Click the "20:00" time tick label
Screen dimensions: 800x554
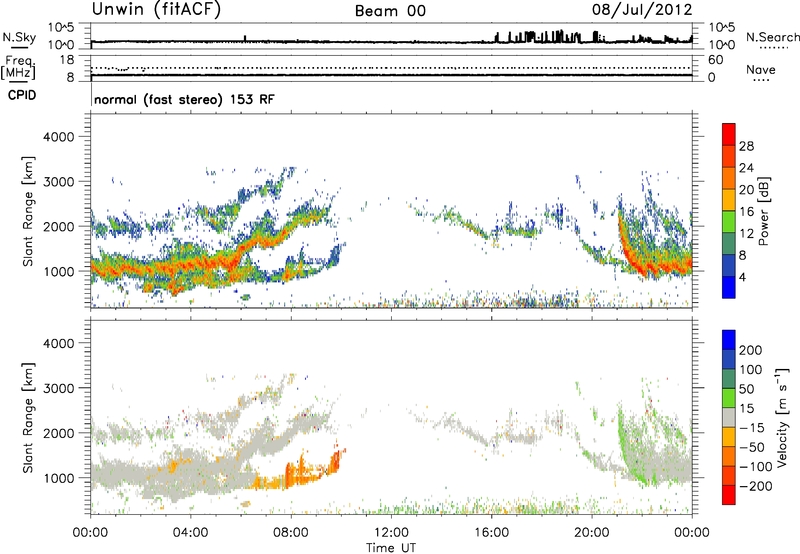(x=591, y=533)
